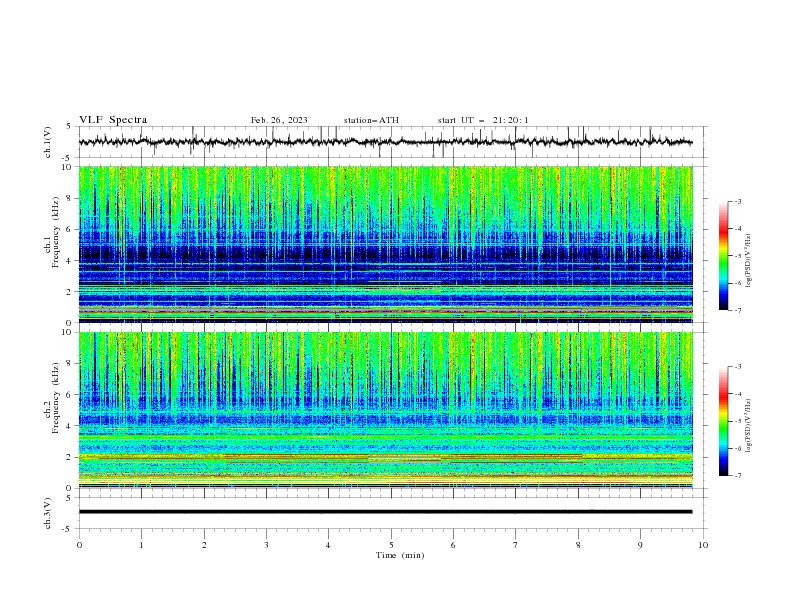Click time axis tick label "0"

point(79,545)
